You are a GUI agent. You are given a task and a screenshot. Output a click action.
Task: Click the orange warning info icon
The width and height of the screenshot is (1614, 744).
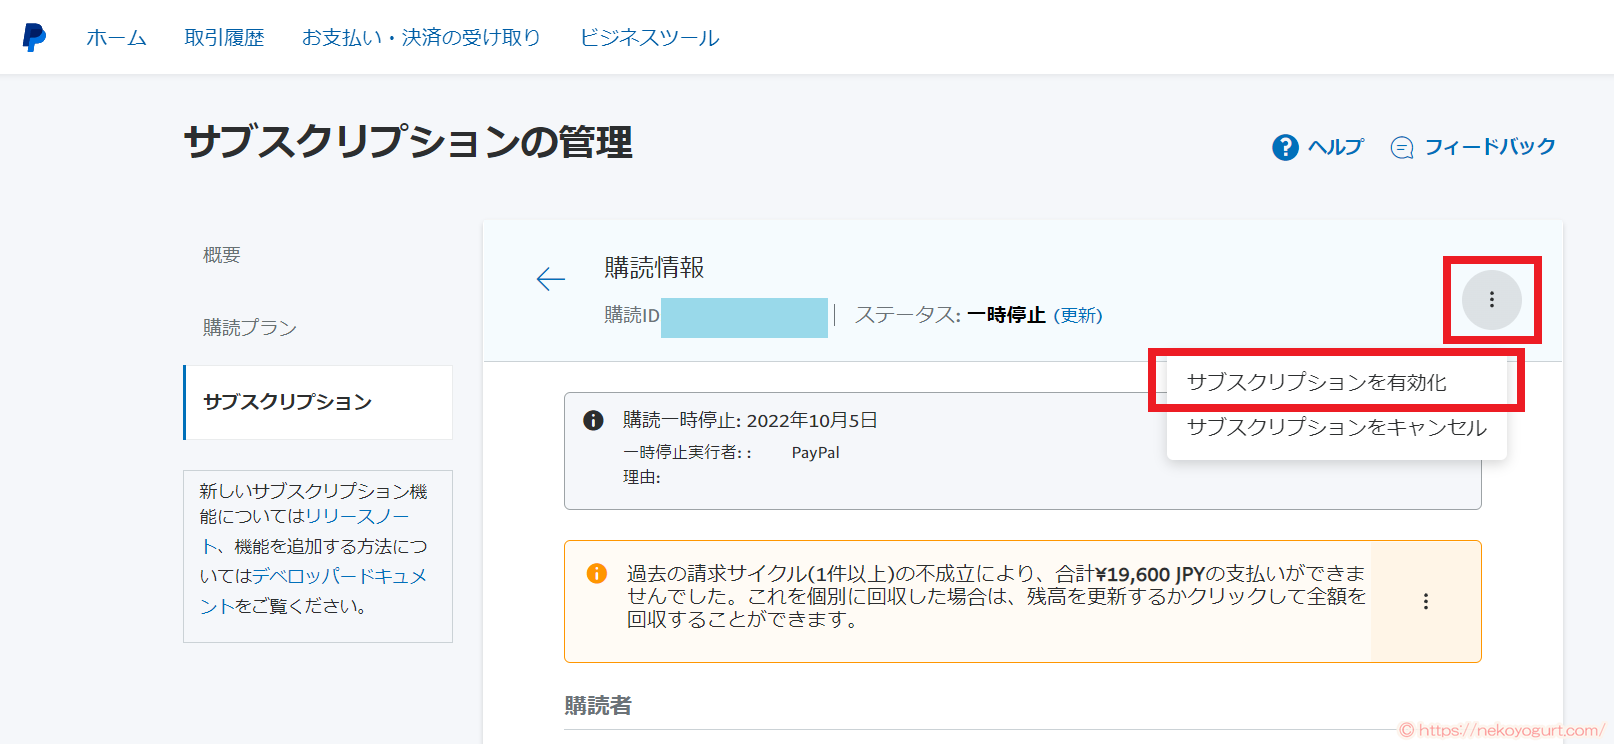(596, 573)
